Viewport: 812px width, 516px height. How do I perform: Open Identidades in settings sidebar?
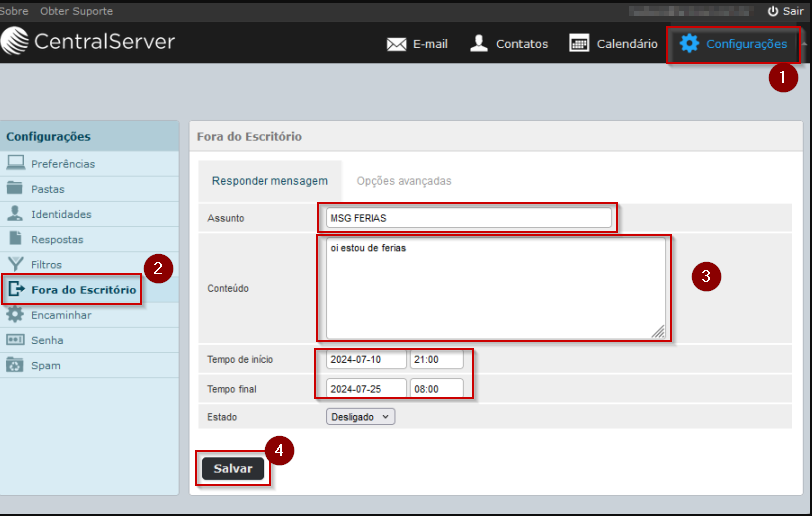(60, 214)
